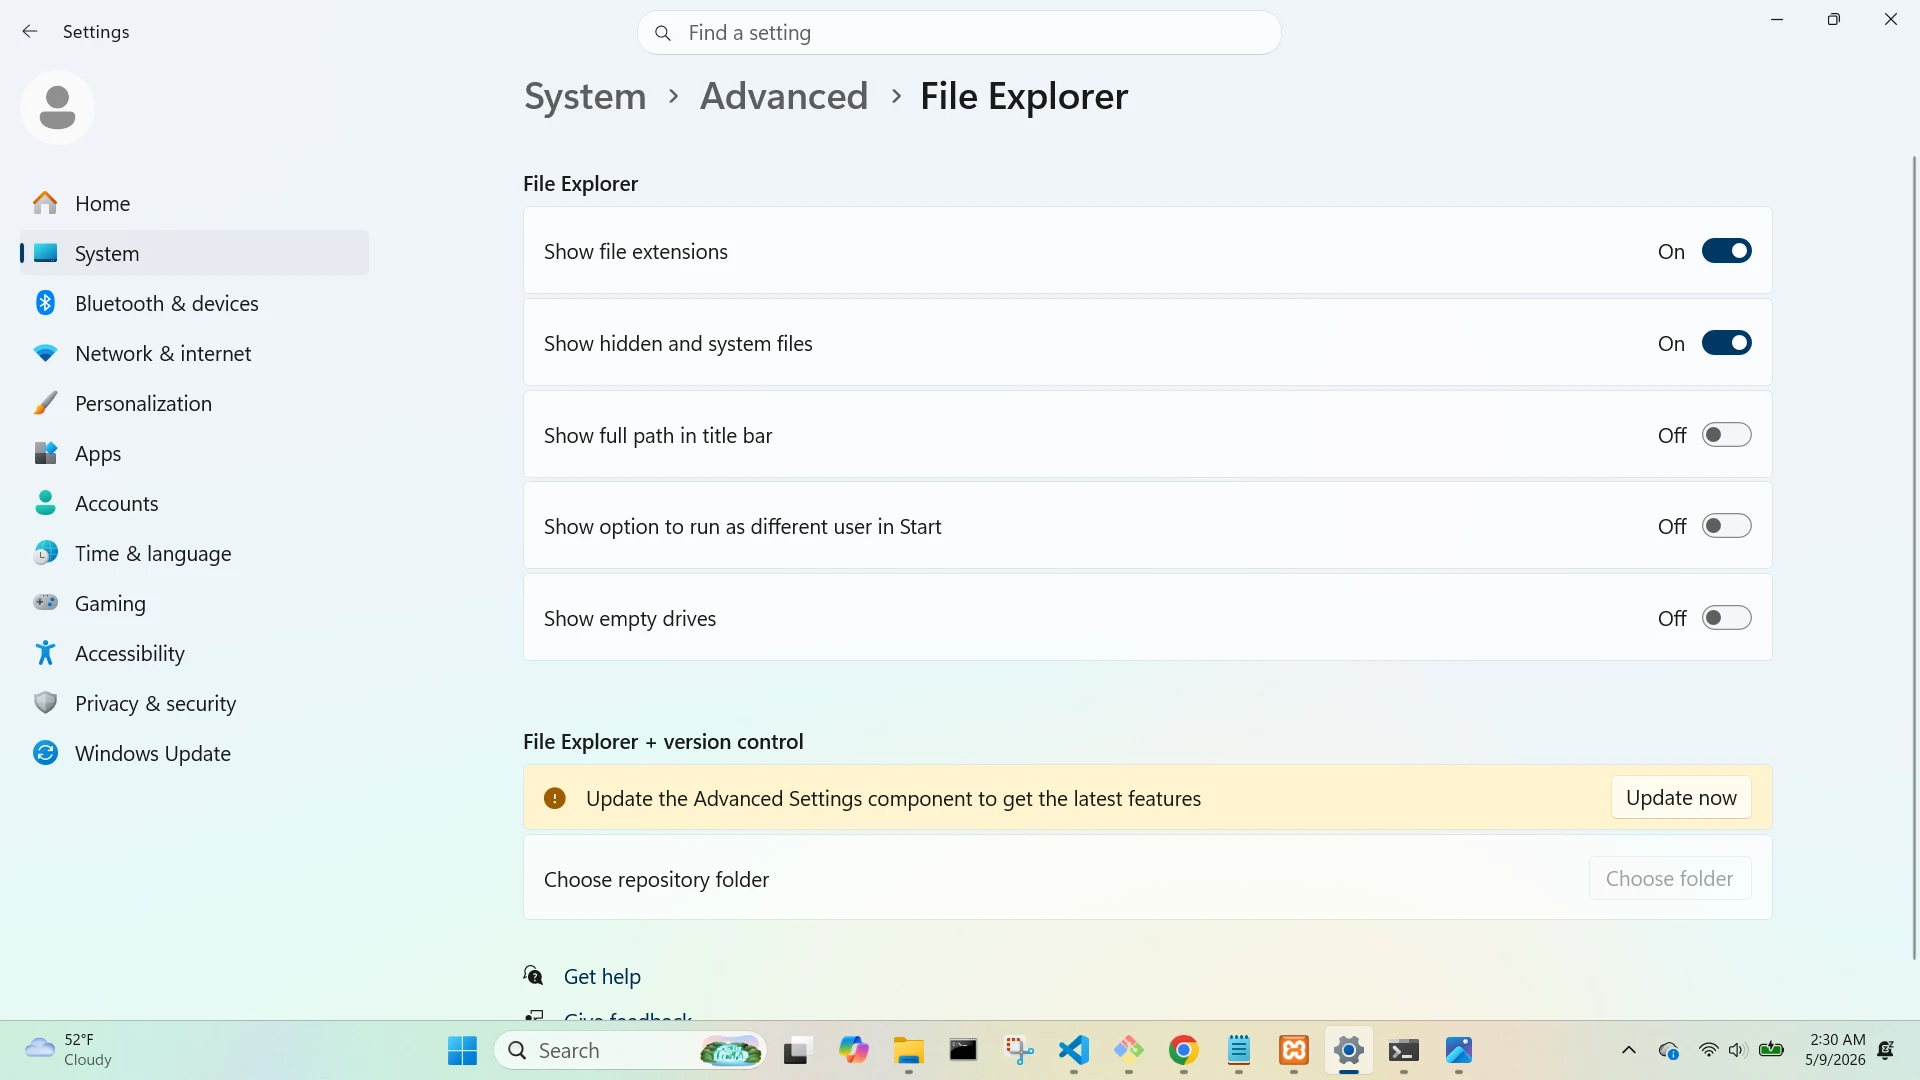Click the search magnifier icon in Find a setting

pos(663,33)
